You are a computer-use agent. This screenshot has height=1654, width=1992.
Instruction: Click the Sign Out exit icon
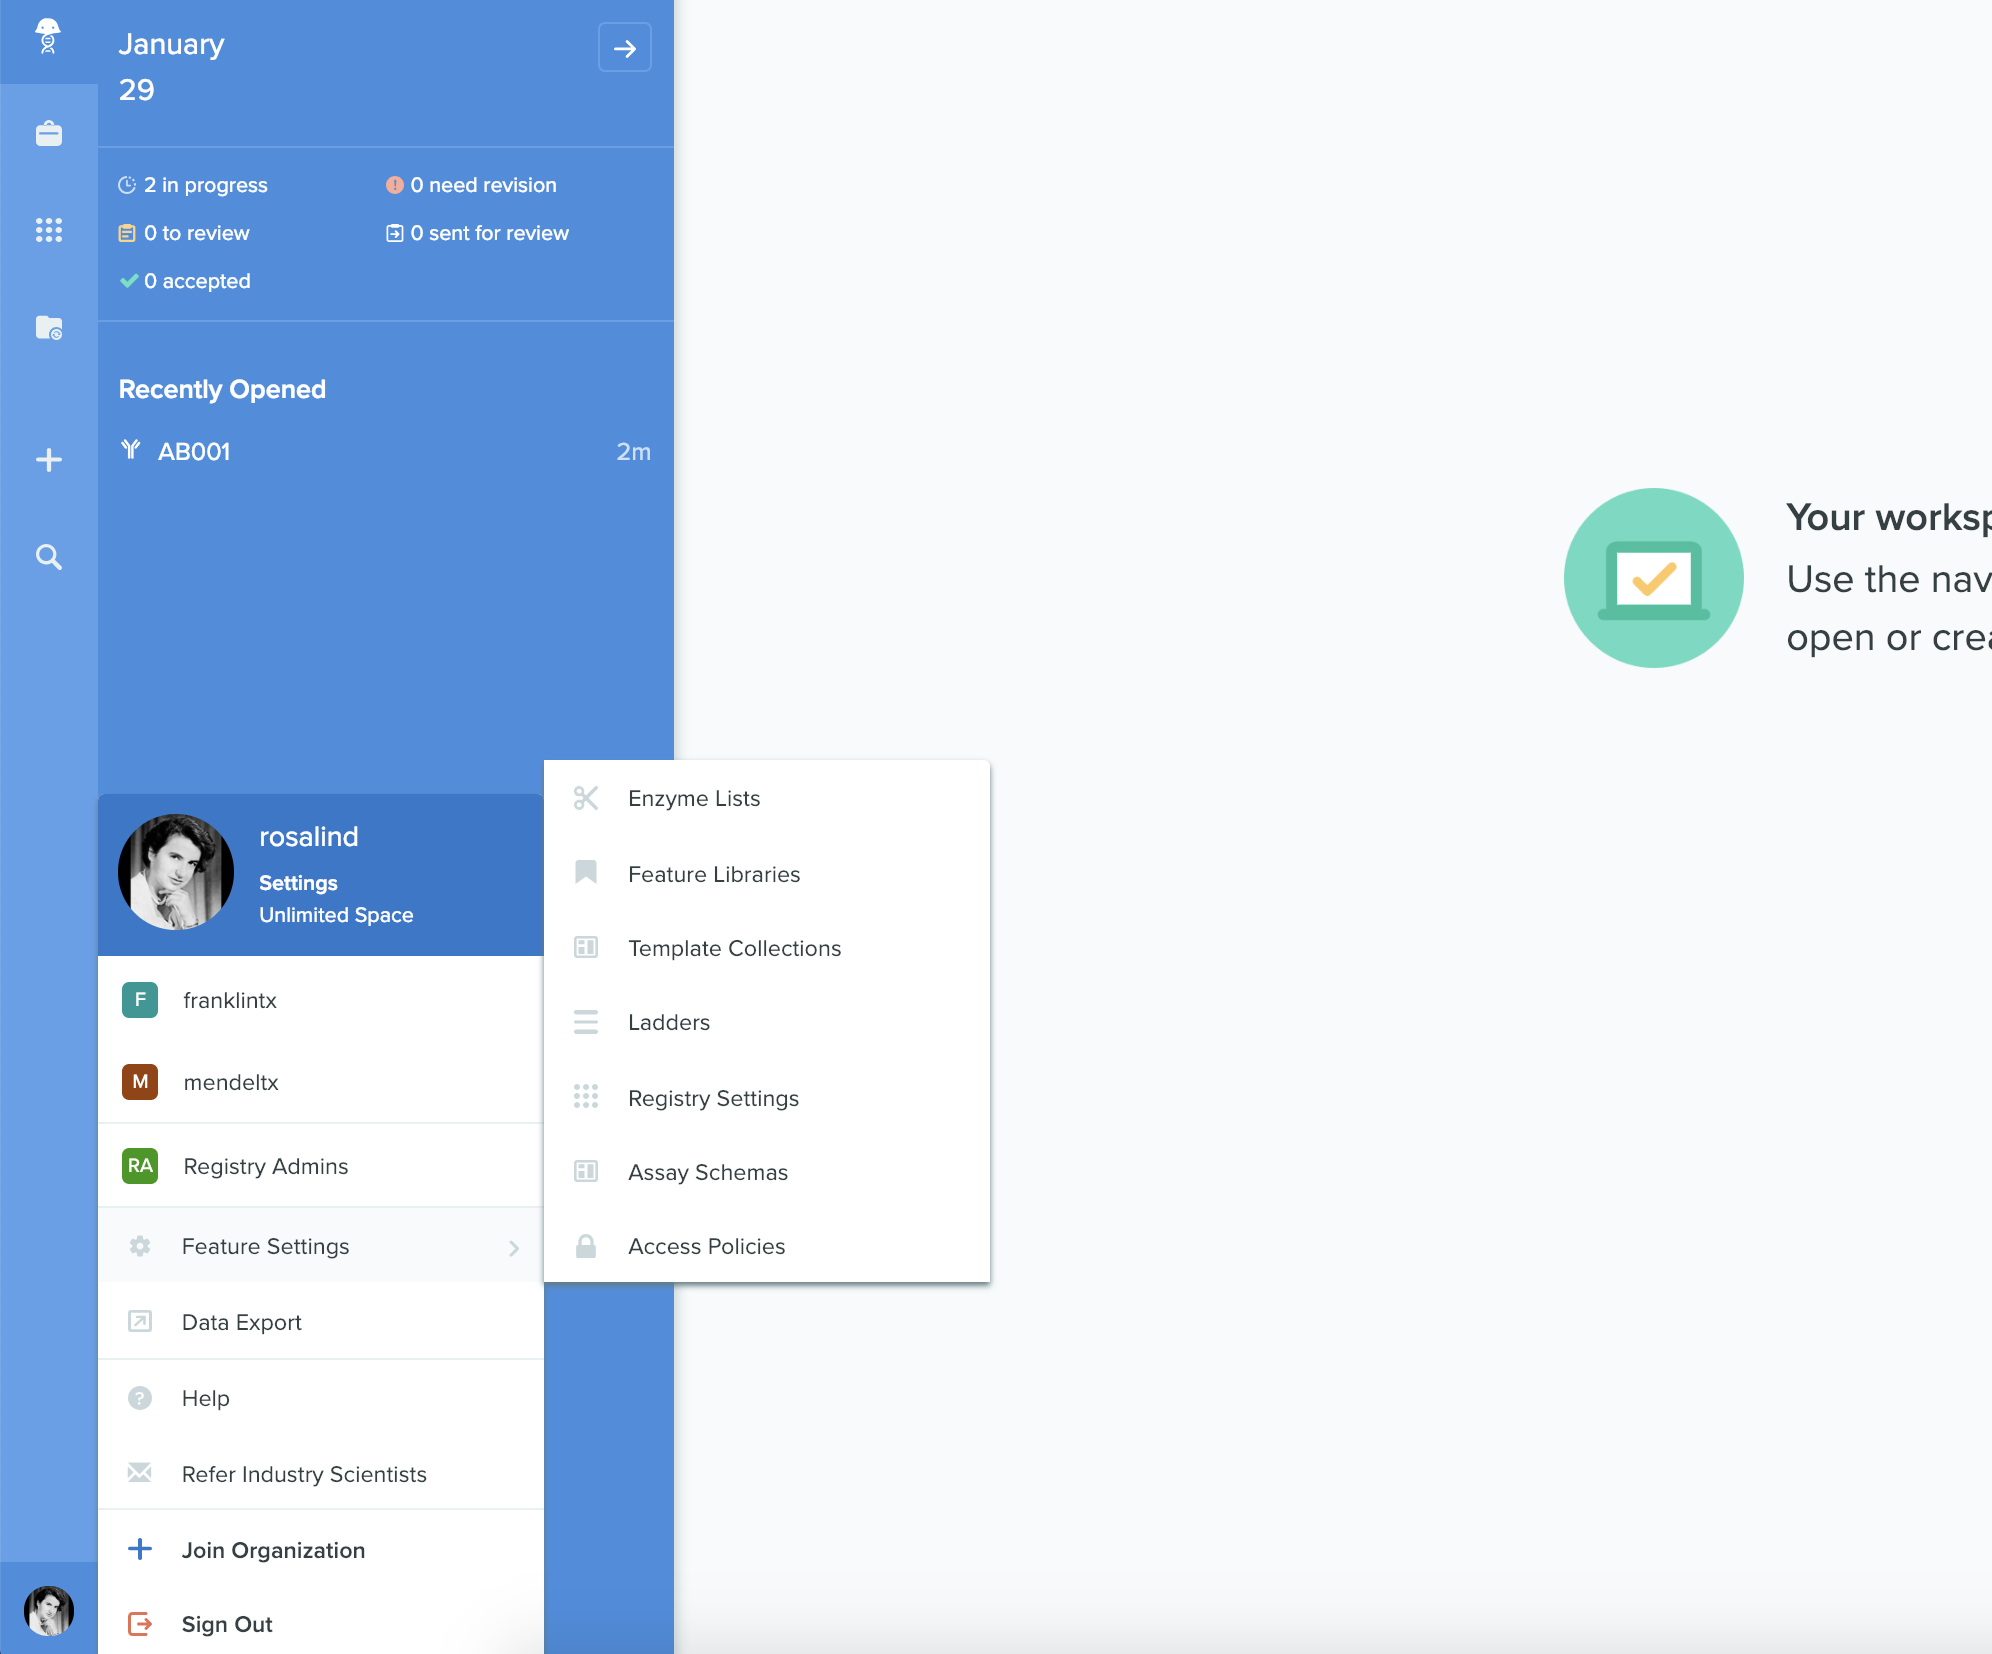pyautogui.click(x=140, y=1624)
